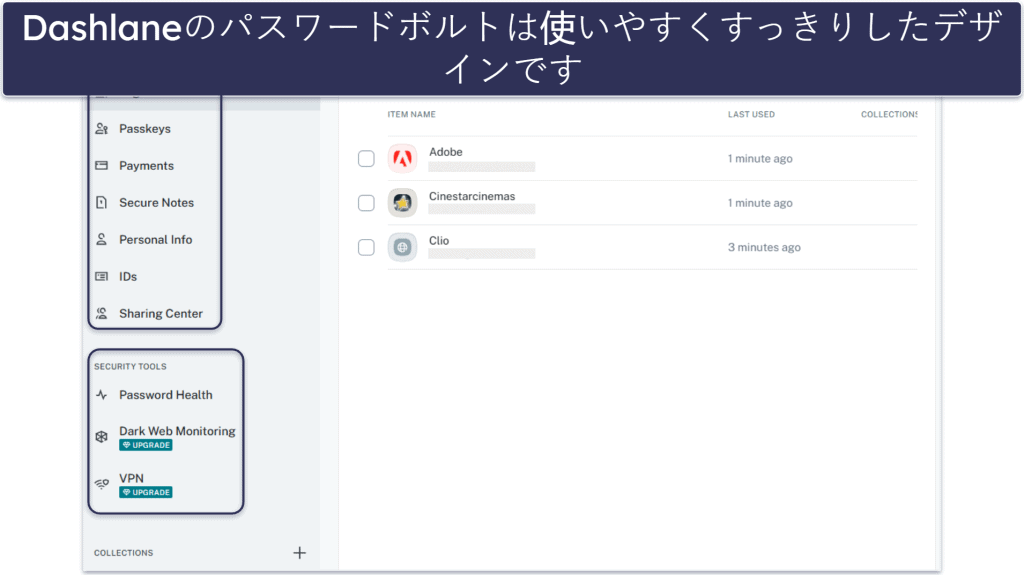Screen dimensions: 1024x575
Task: Click the IDs card icon
Action: [102, 276]
